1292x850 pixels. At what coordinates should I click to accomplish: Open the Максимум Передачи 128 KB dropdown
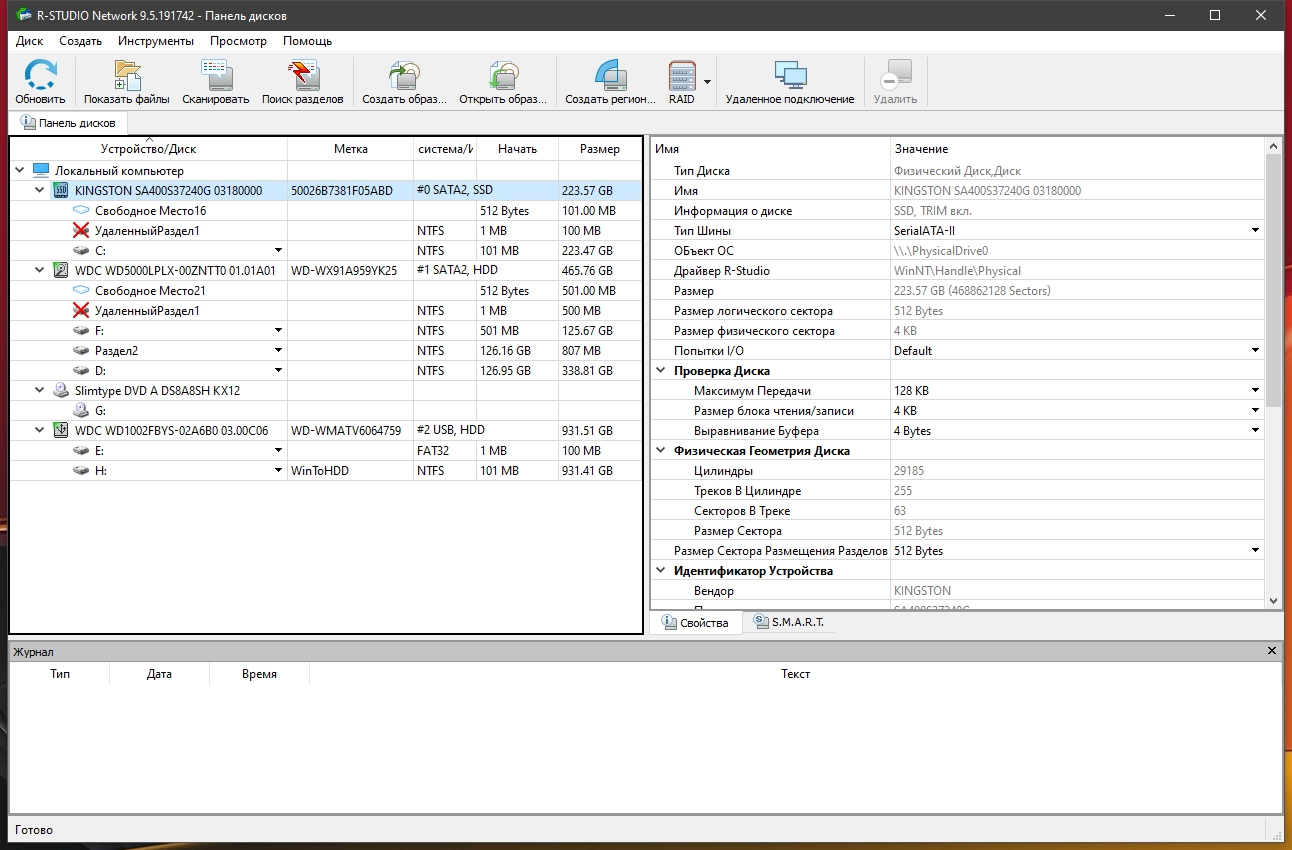[x=1255, y=391]
